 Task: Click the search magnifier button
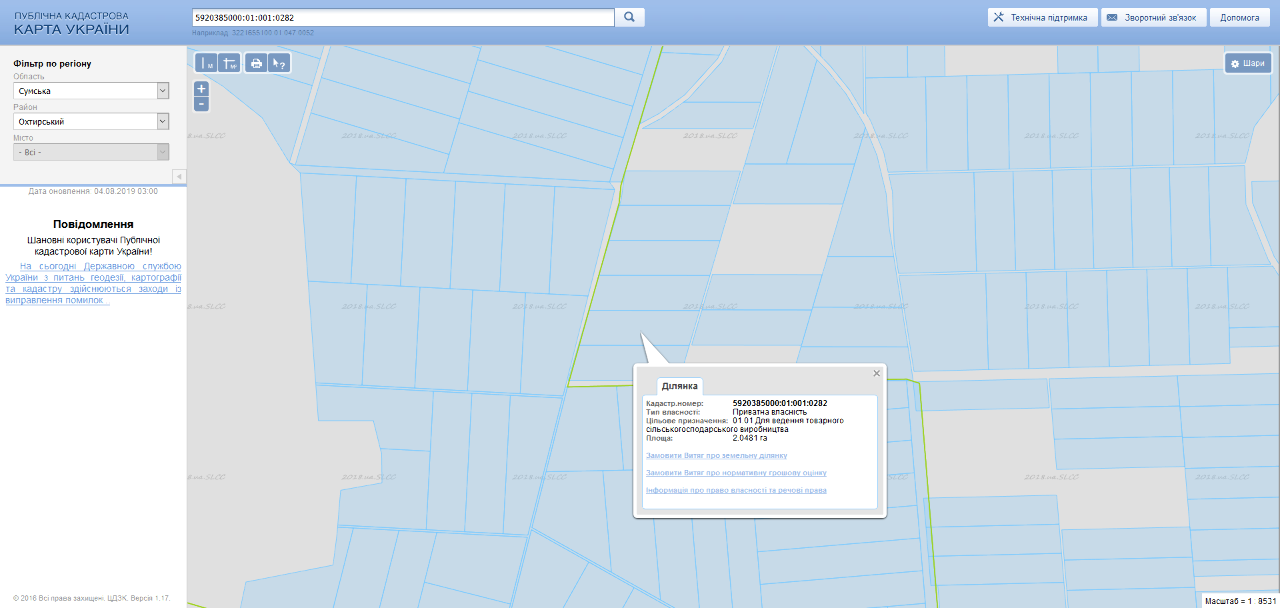[x=629, y=17]
